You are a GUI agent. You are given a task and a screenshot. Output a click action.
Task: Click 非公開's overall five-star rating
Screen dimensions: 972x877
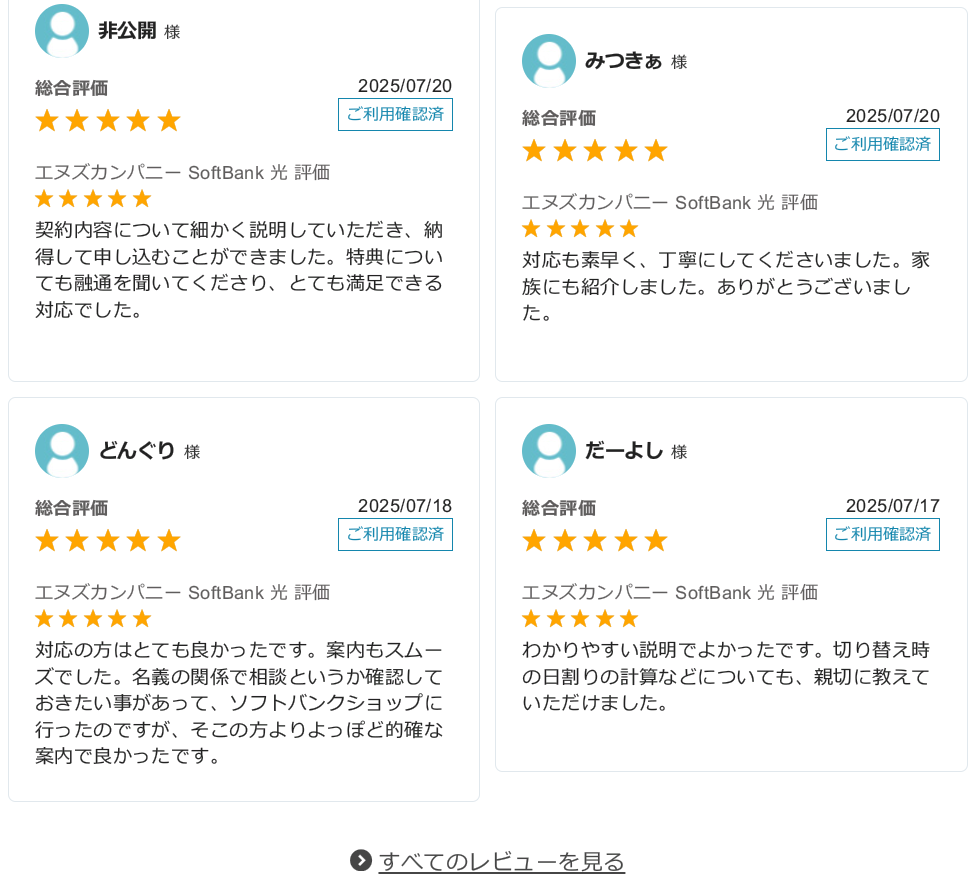[x=108, y=121]
